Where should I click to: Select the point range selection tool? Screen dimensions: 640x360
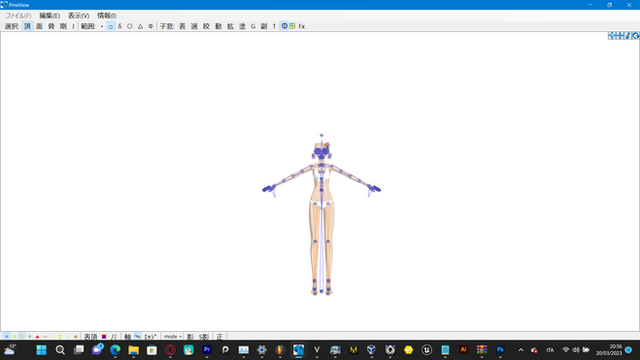pyautogui.click(x=102, y=26)
